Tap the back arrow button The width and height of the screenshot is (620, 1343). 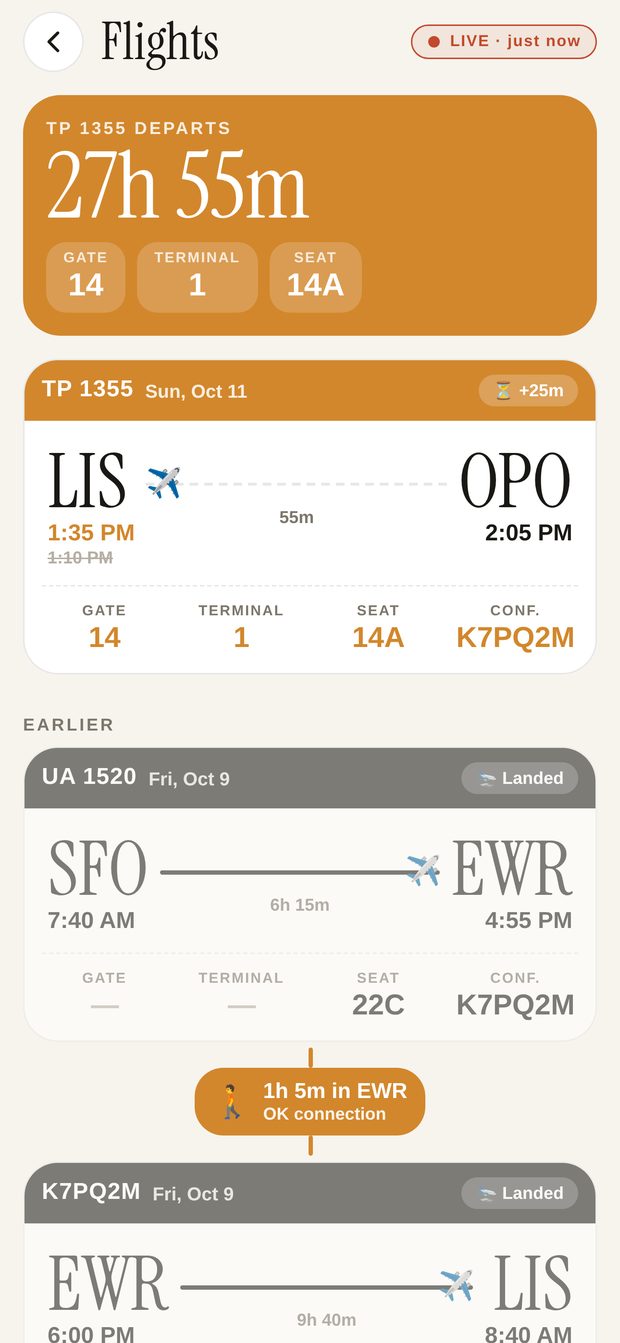[x=53, y=42]
